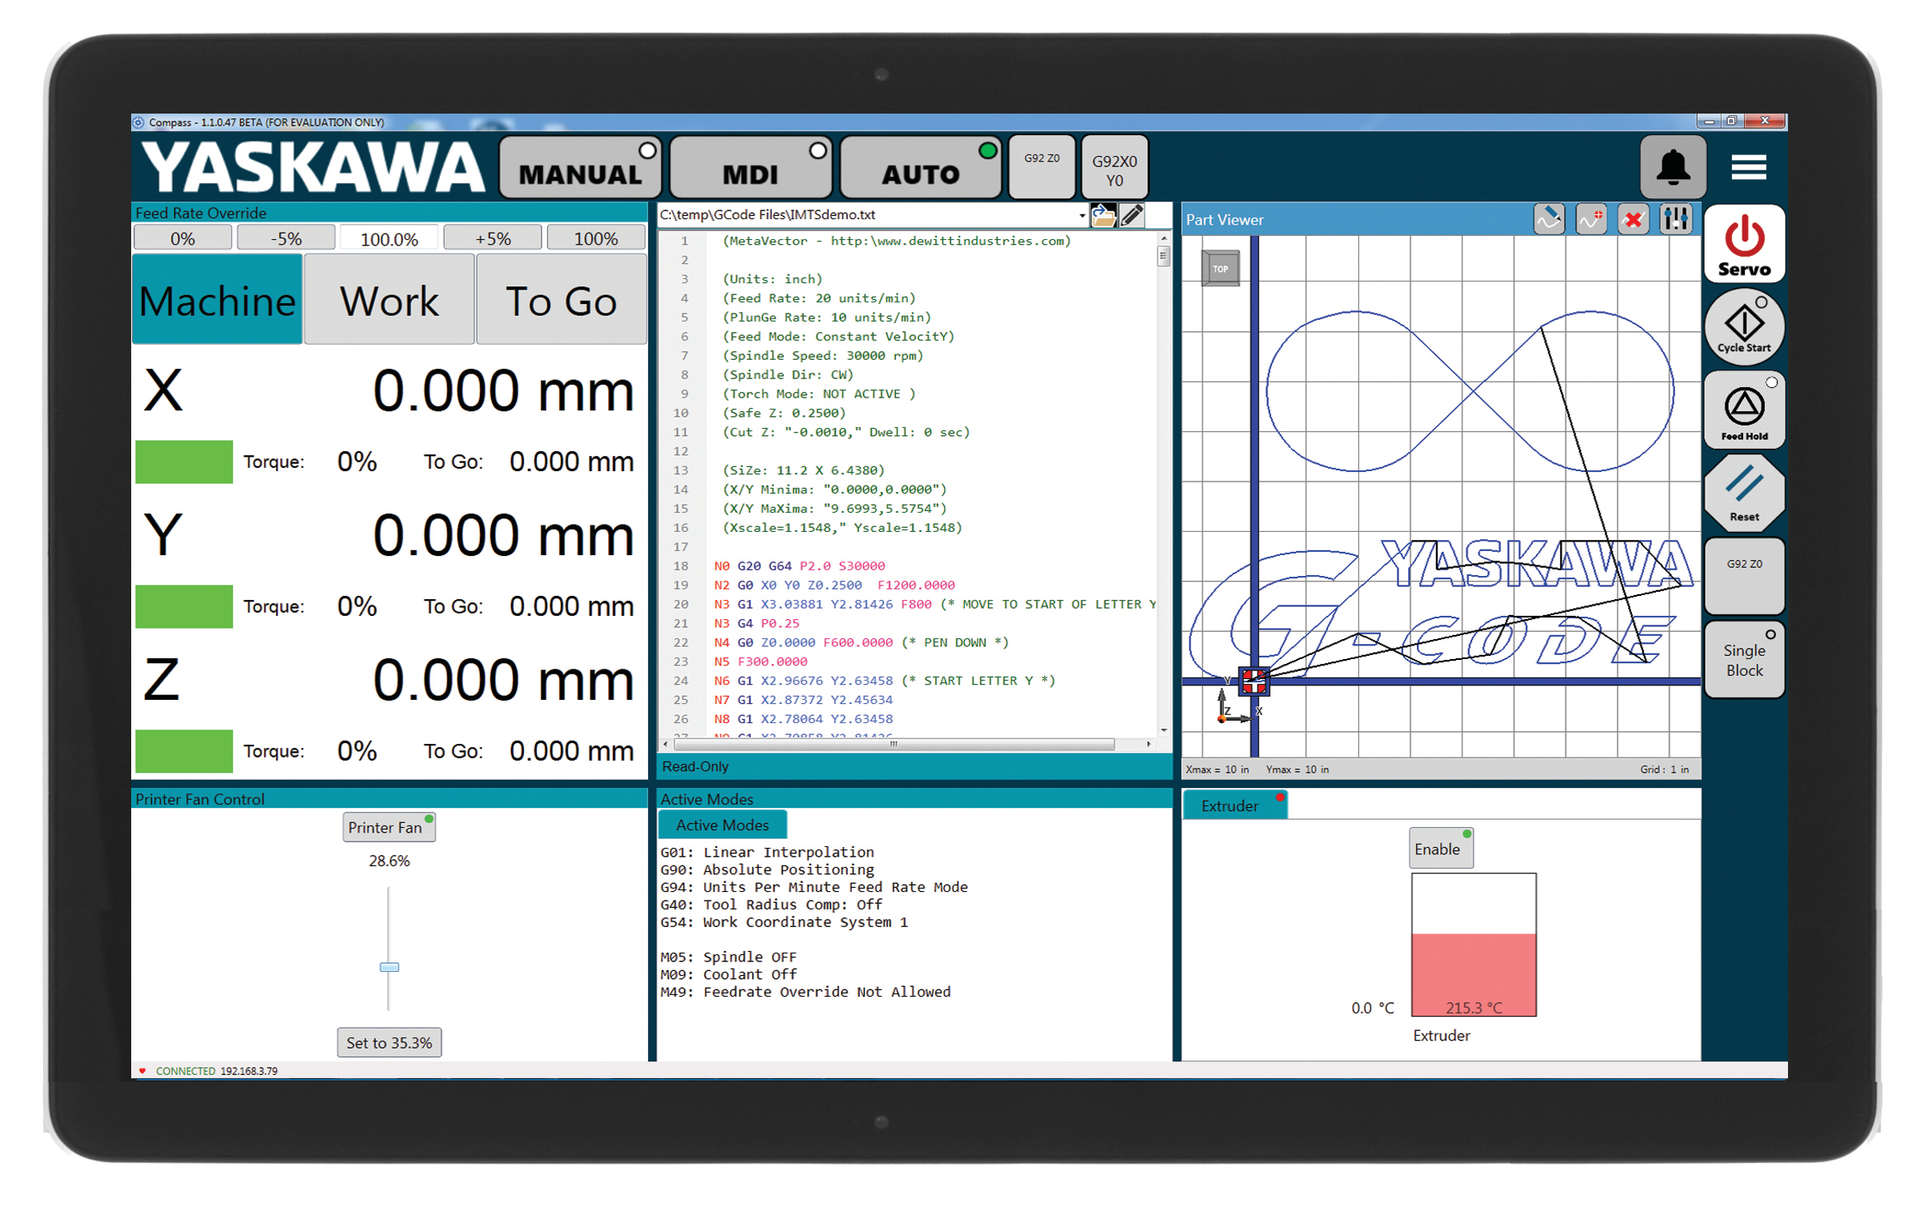This screenshot has height=1215, width=1920.
Task: Toggle Single Block mode
Action: click(x=1743, y=660)
